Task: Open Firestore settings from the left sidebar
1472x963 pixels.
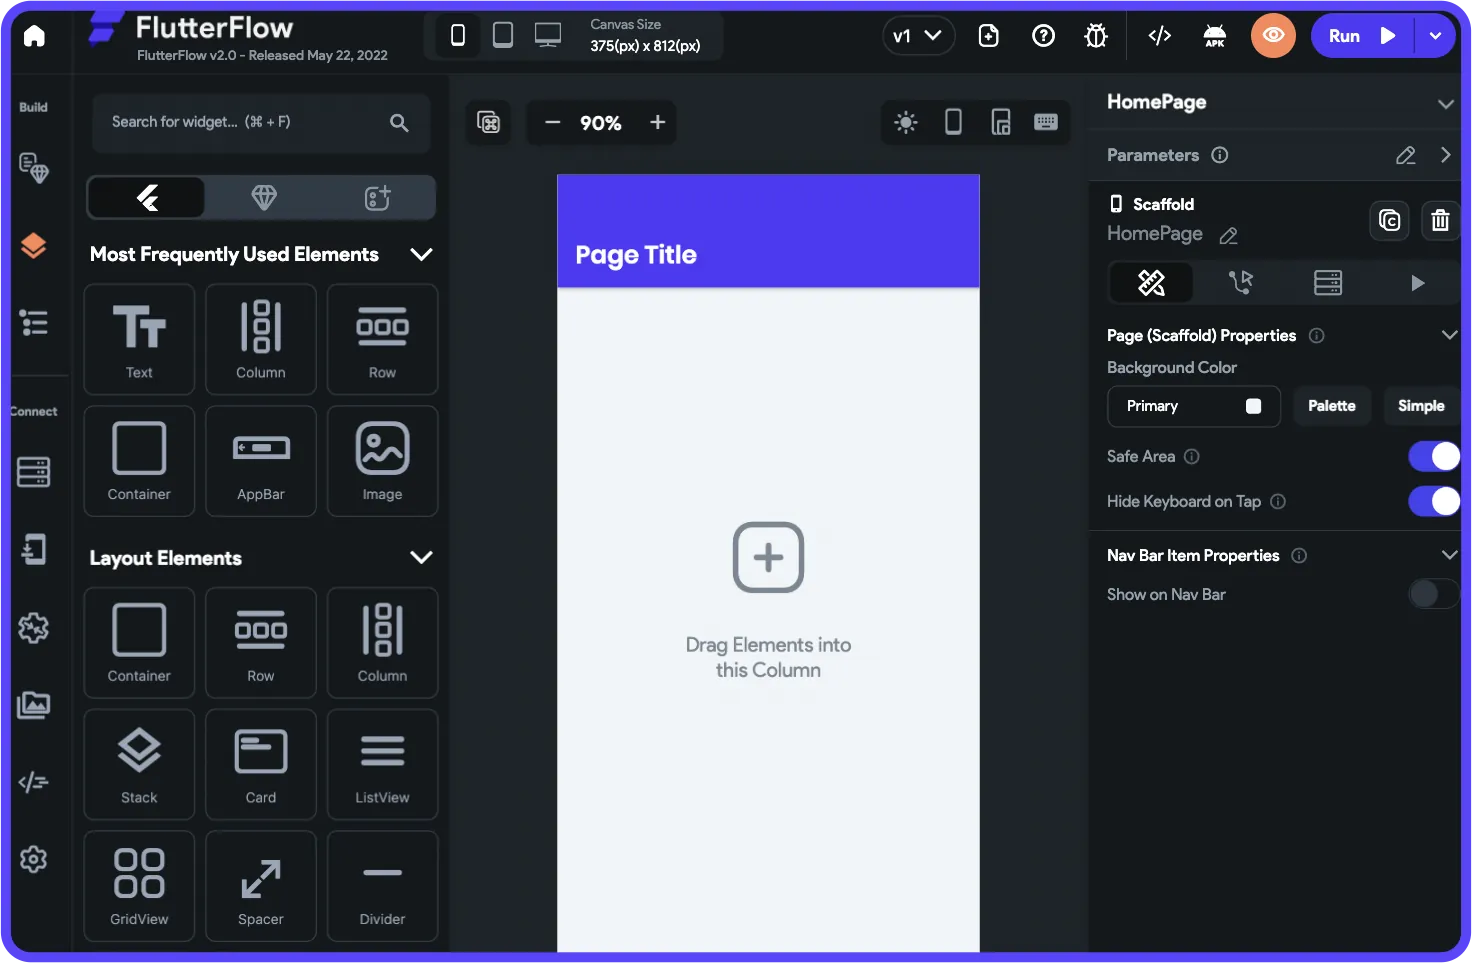Action: pos(34,471)
